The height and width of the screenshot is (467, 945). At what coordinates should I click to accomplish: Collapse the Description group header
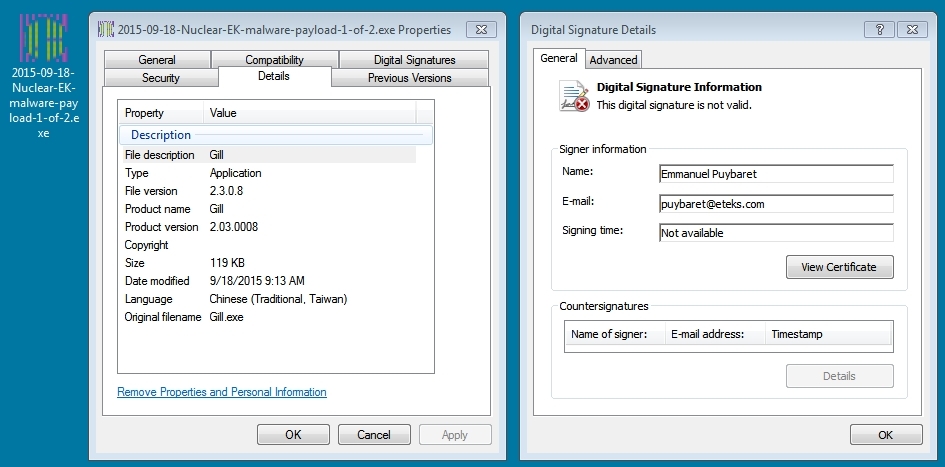click(161, 135)
